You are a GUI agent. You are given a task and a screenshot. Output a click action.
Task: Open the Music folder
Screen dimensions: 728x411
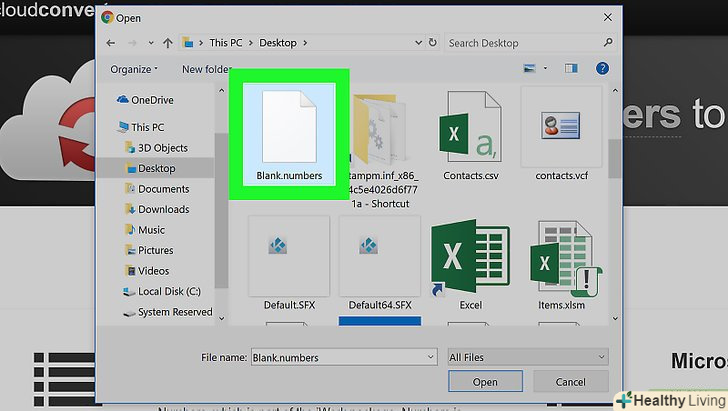tap(145, 230)
